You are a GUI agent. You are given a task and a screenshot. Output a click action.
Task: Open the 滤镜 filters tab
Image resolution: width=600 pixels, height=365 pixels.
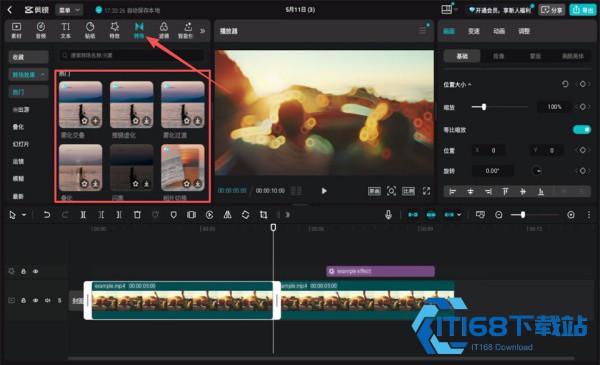coord(164,30)
